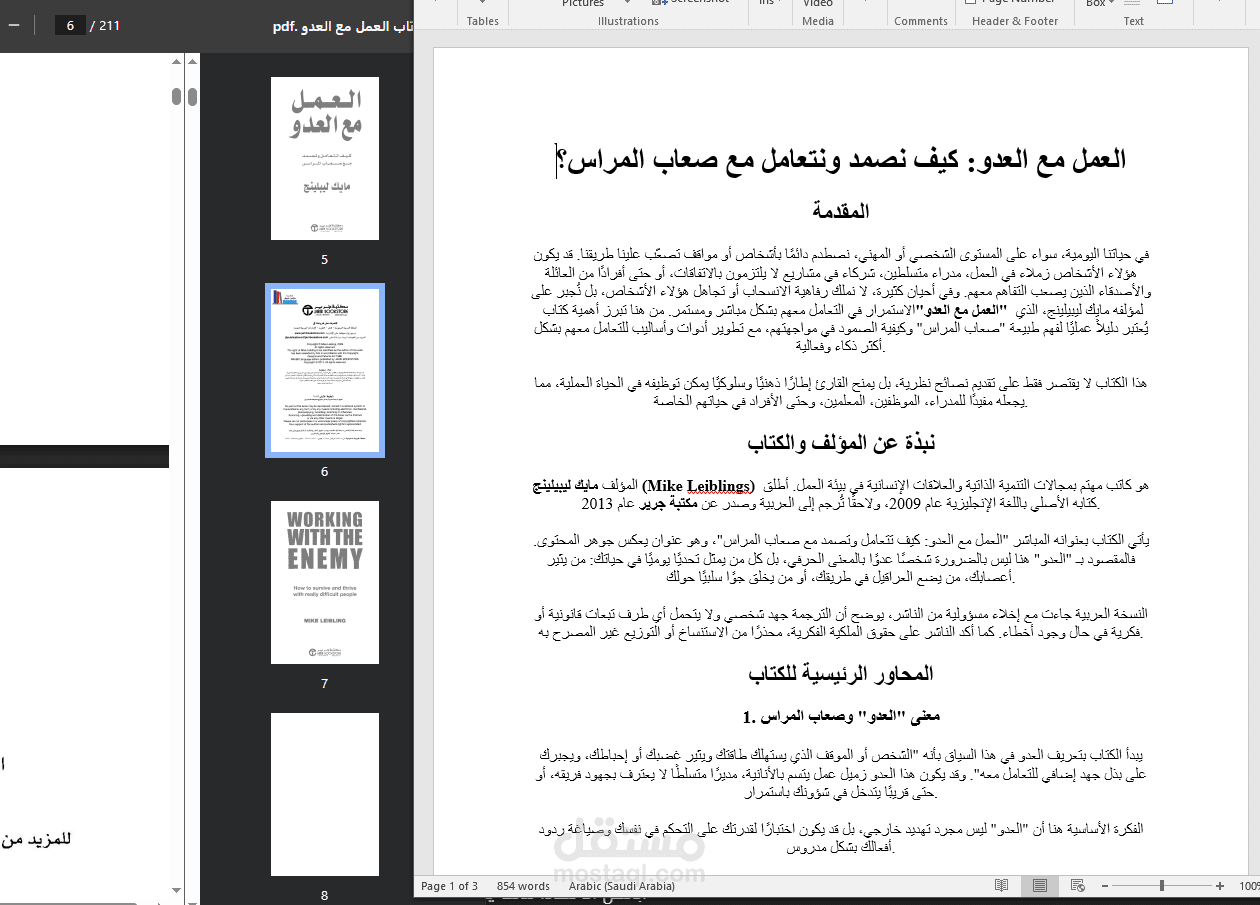Open the Working With The Enemy page 7 thumbnail
Viewport: 1260px width, 905px height.
click(x=325, y=582)
